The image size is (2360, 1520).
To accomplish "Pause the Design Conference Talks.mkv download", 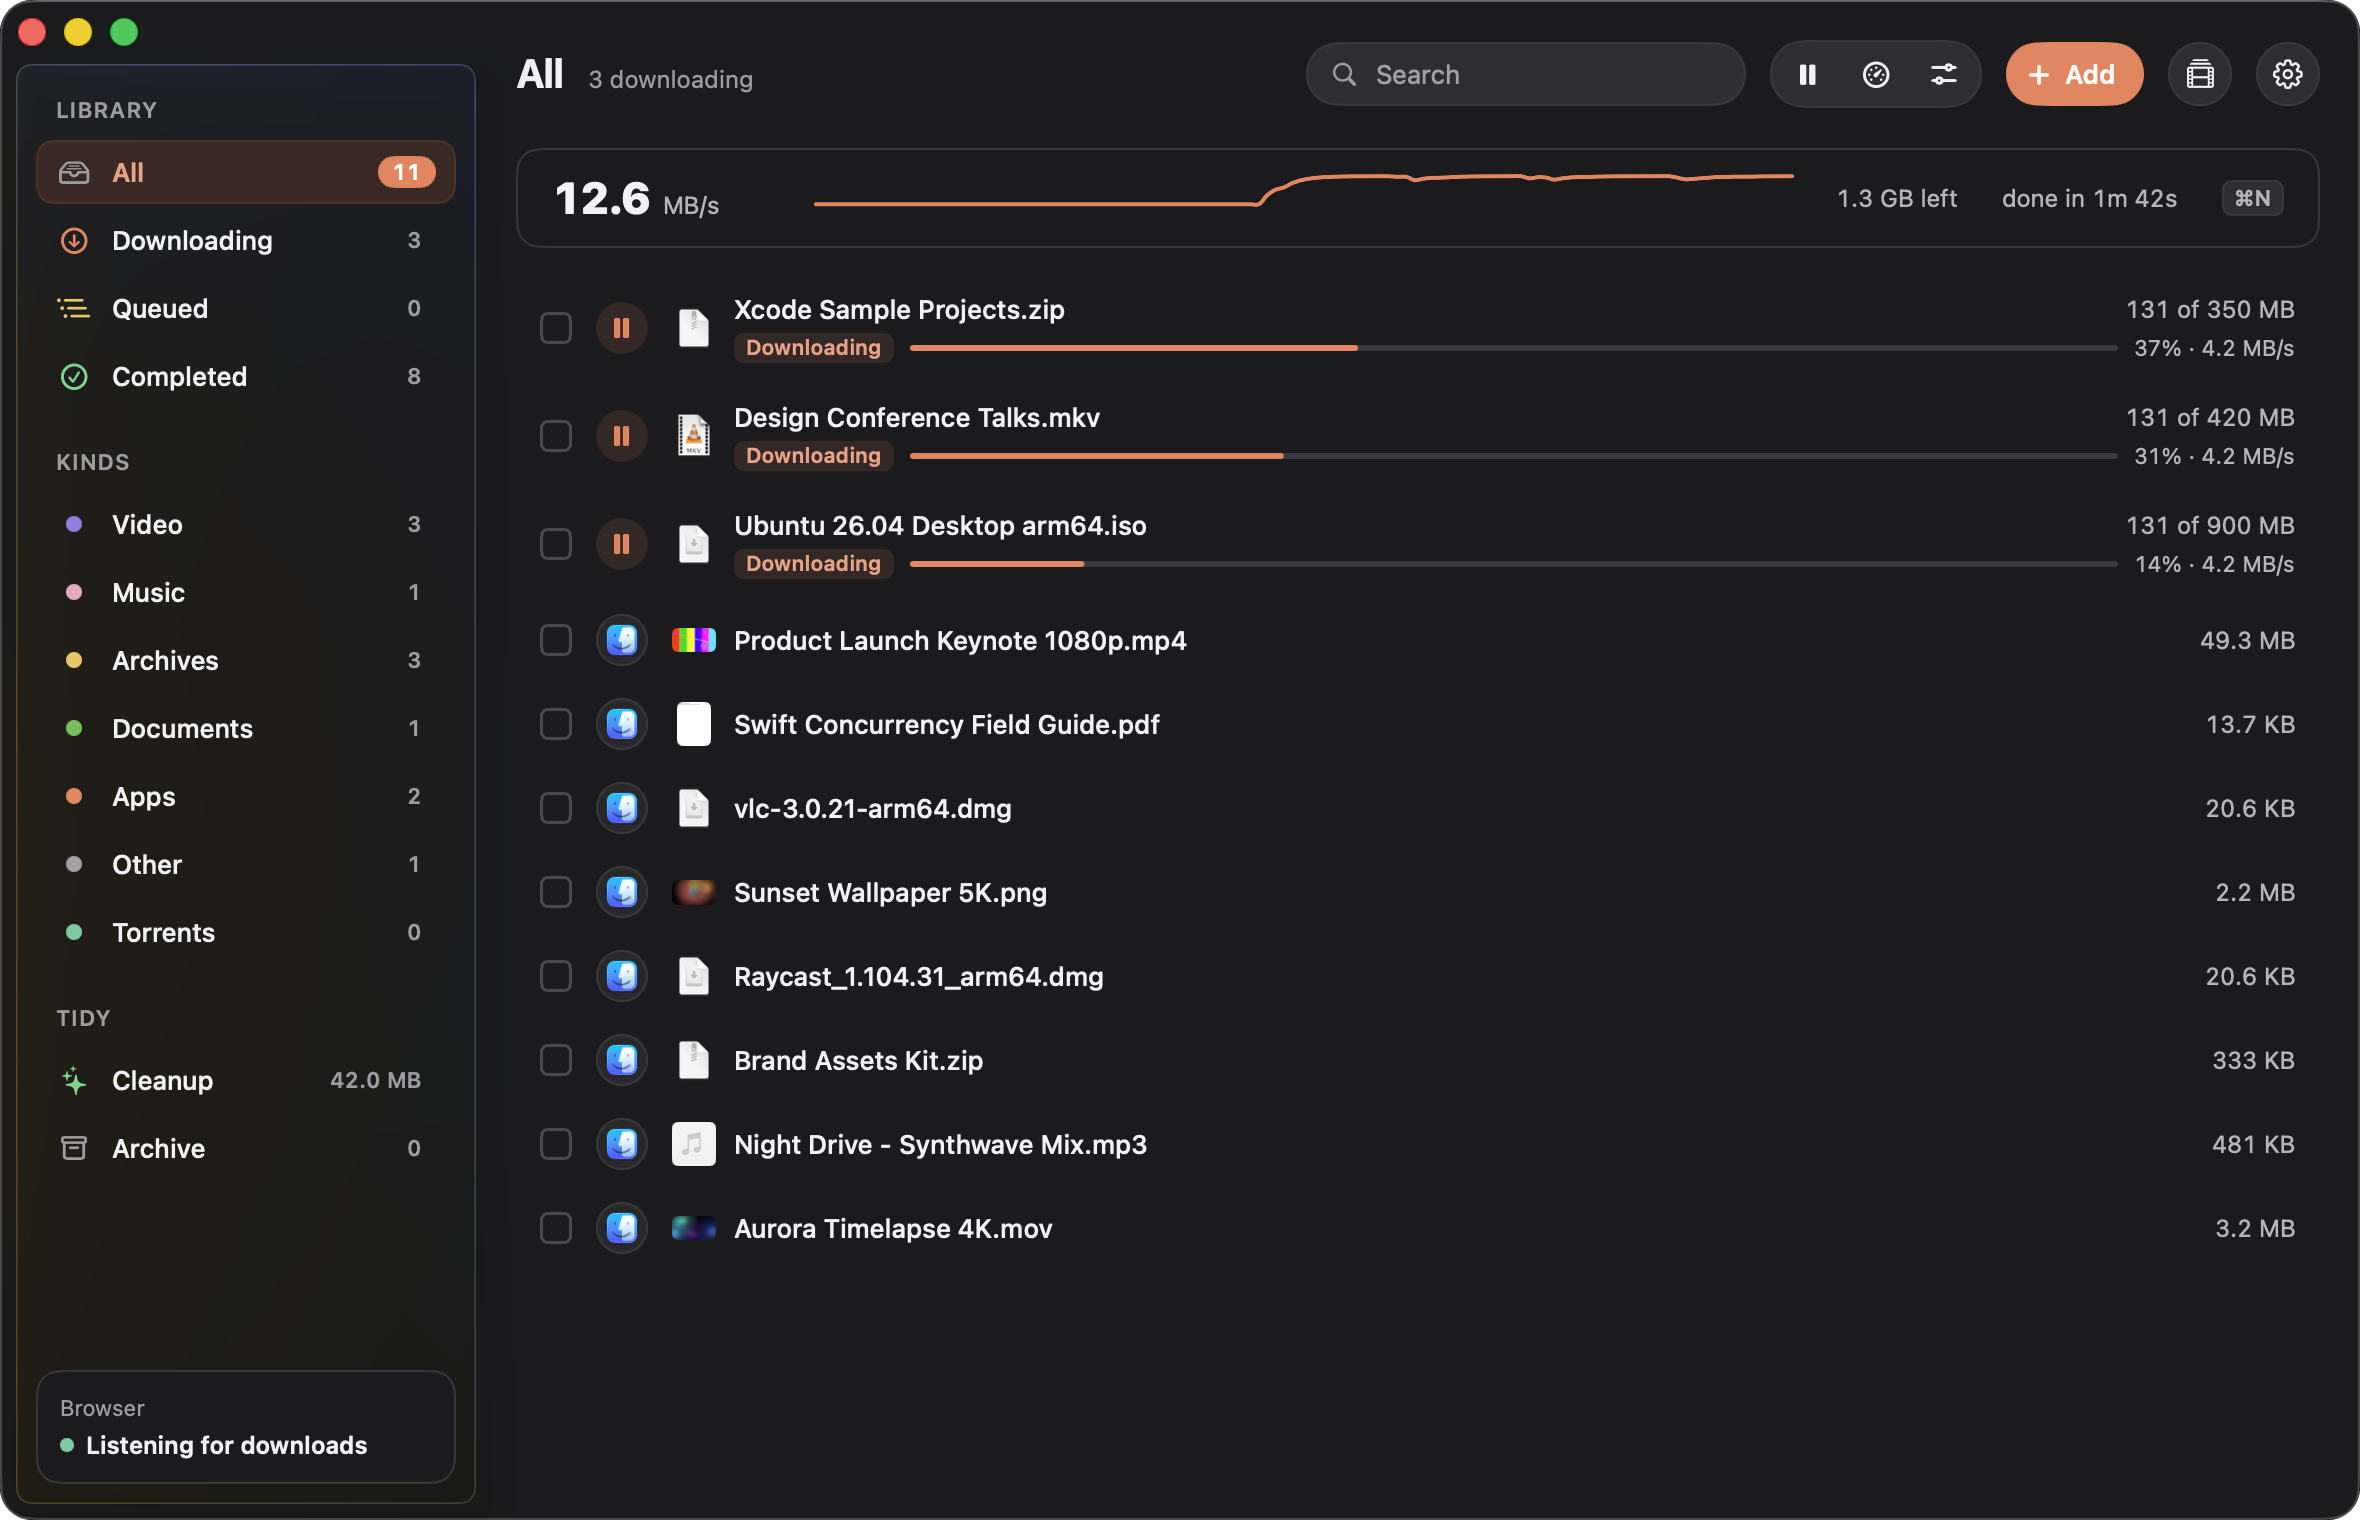I will click(x=622, y=436).
